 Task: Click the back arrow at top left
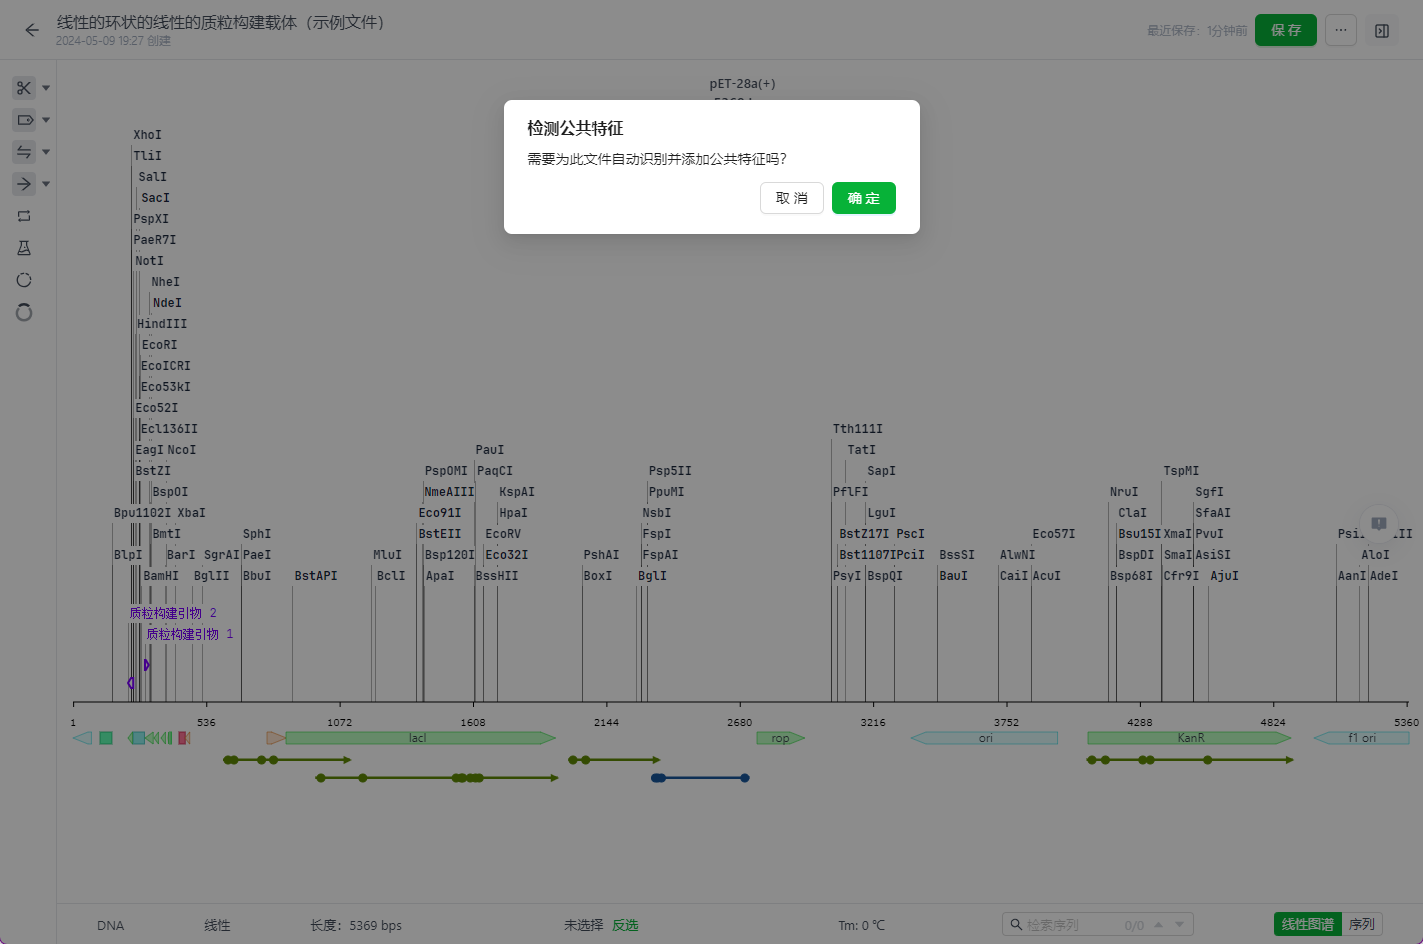32,30
